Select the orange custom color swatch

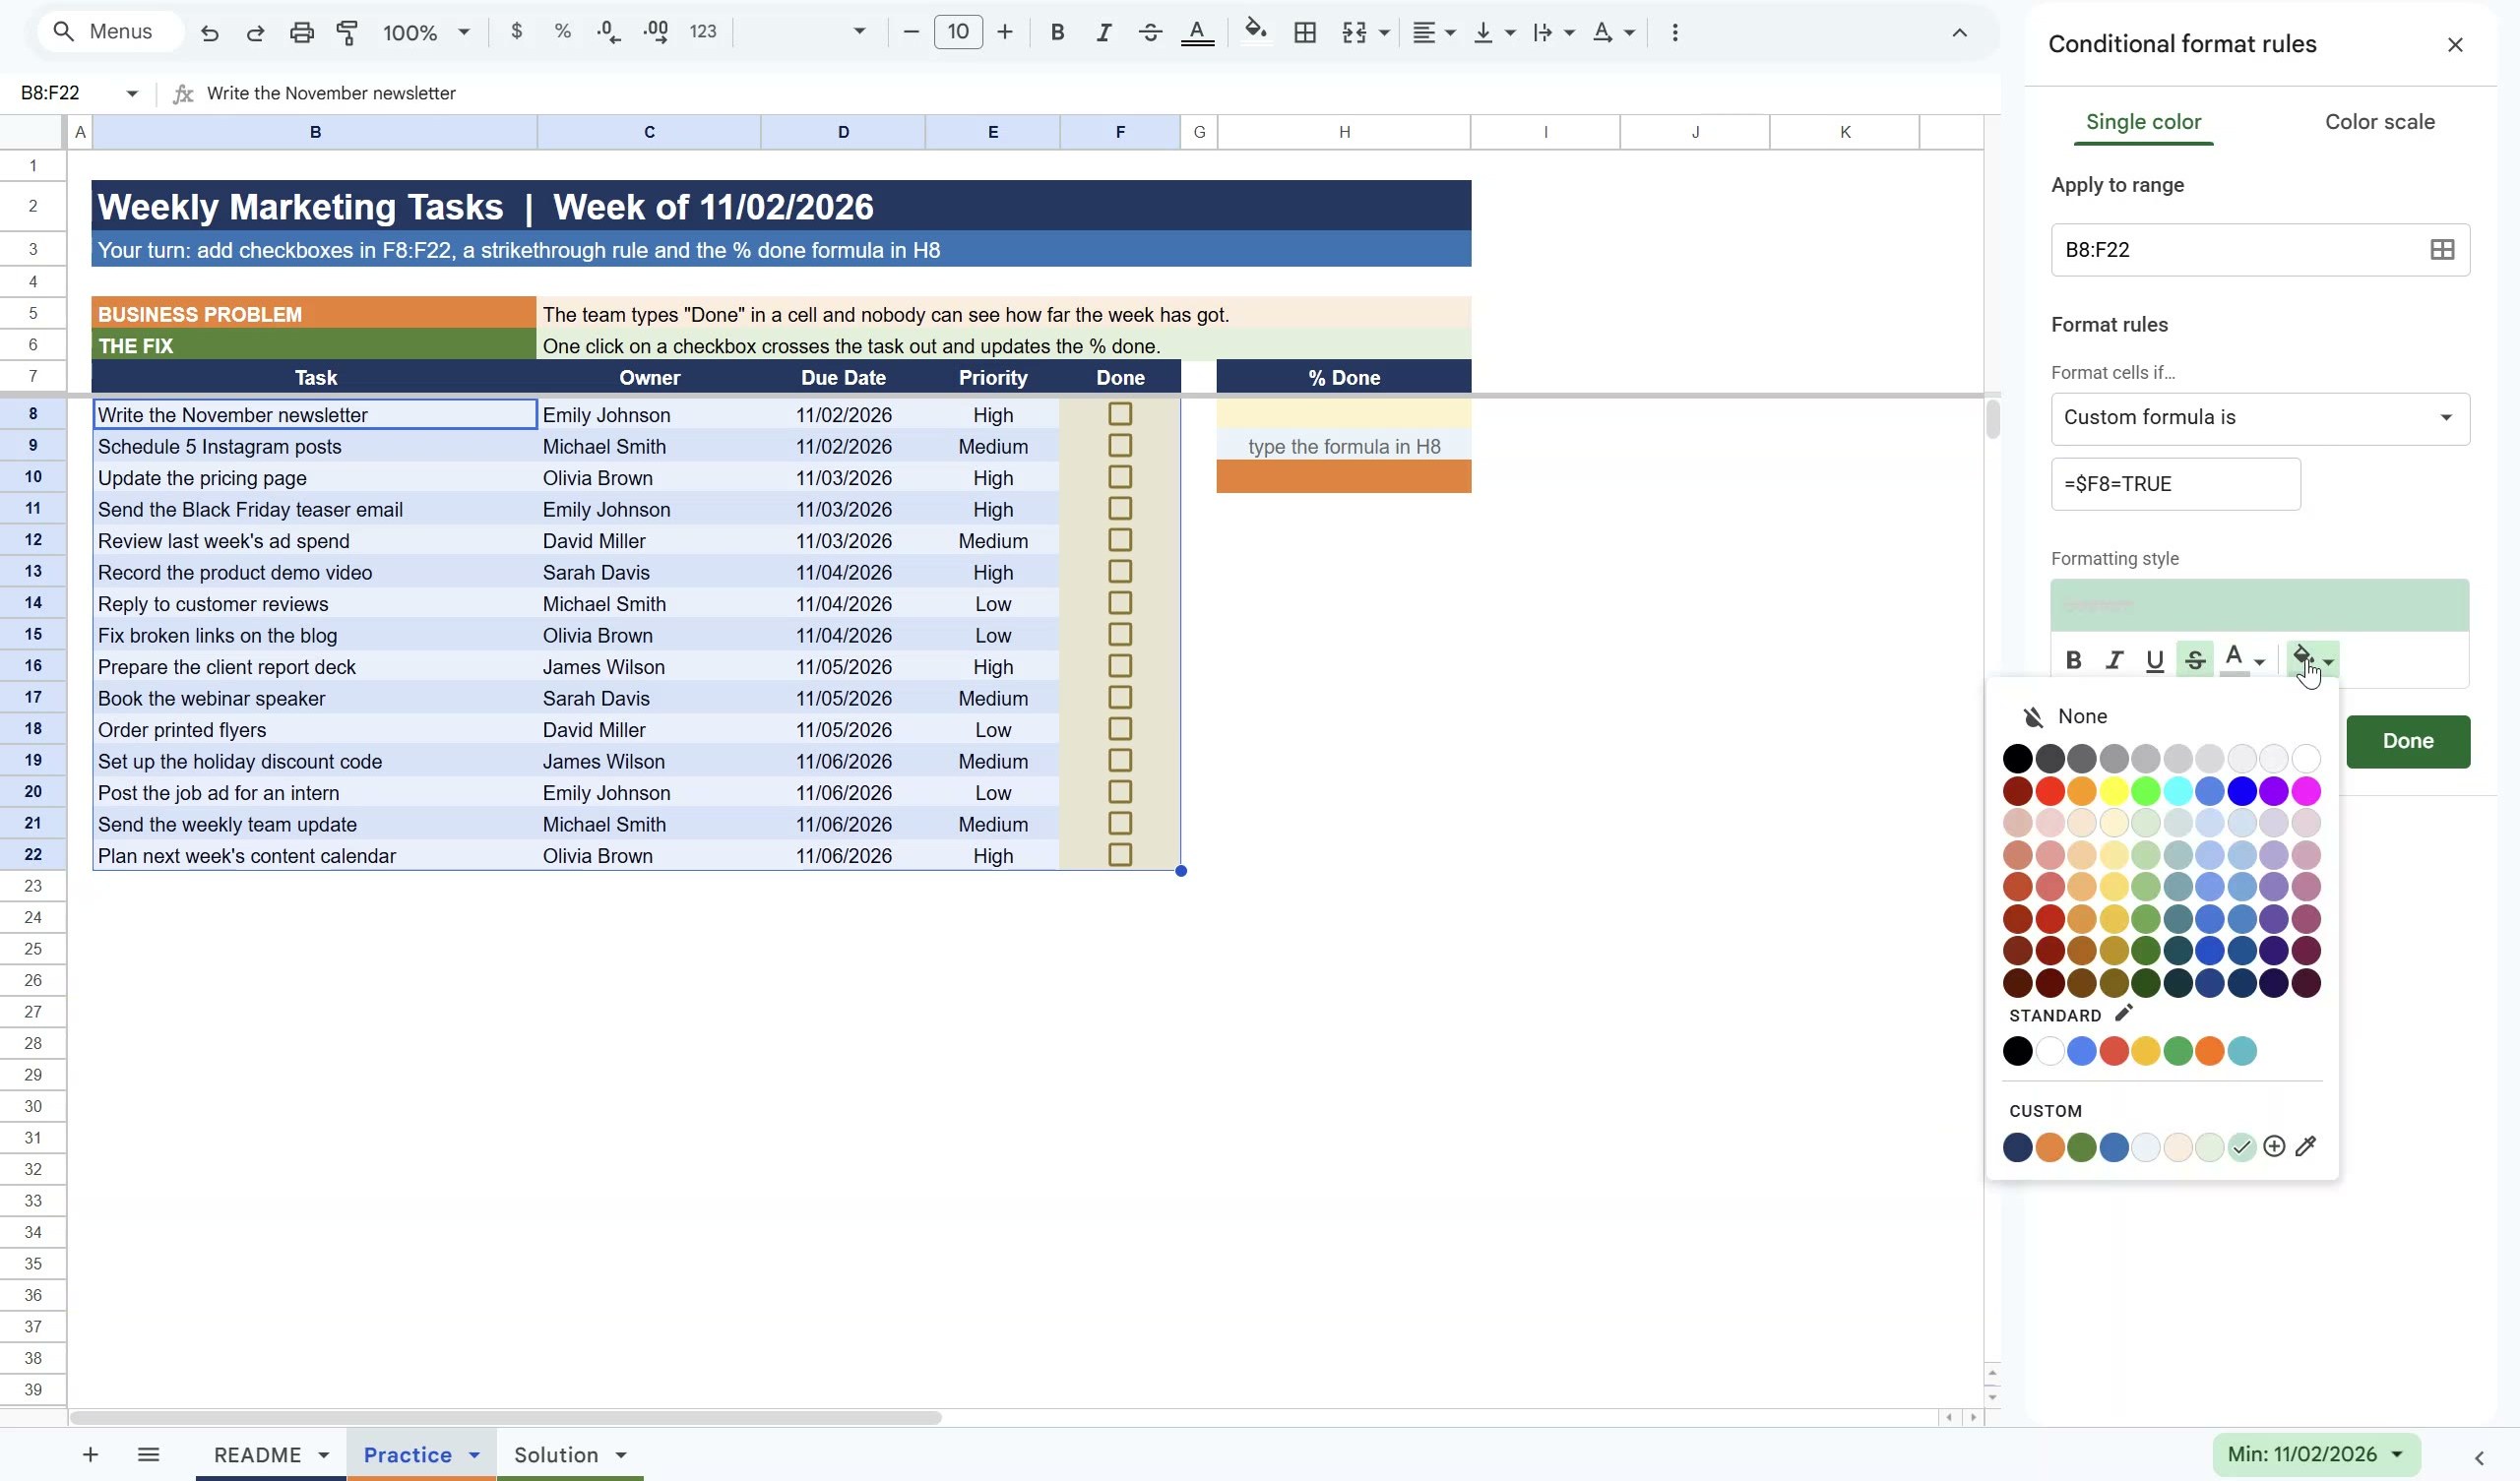click(x=2049, y=1147)
